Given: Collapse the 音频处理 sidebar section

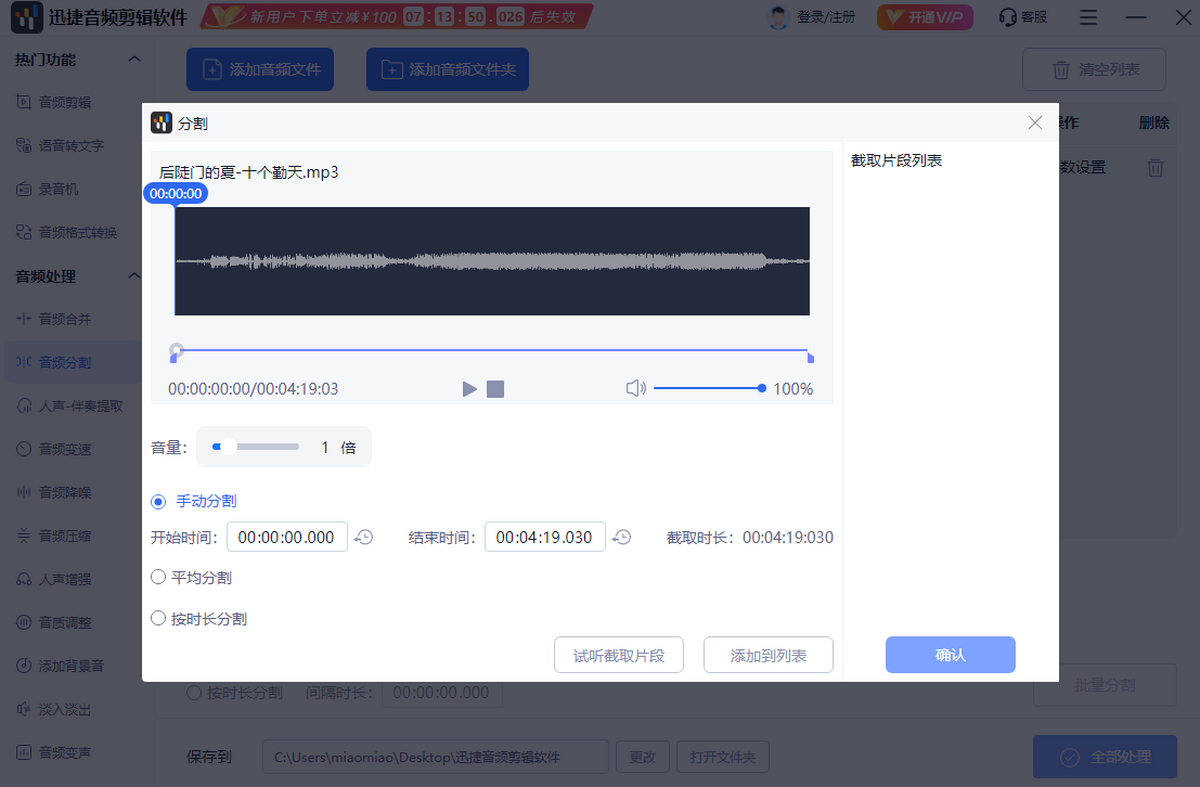Looking at the screenshot, I should pyautogui.click(x=134, y=276).
